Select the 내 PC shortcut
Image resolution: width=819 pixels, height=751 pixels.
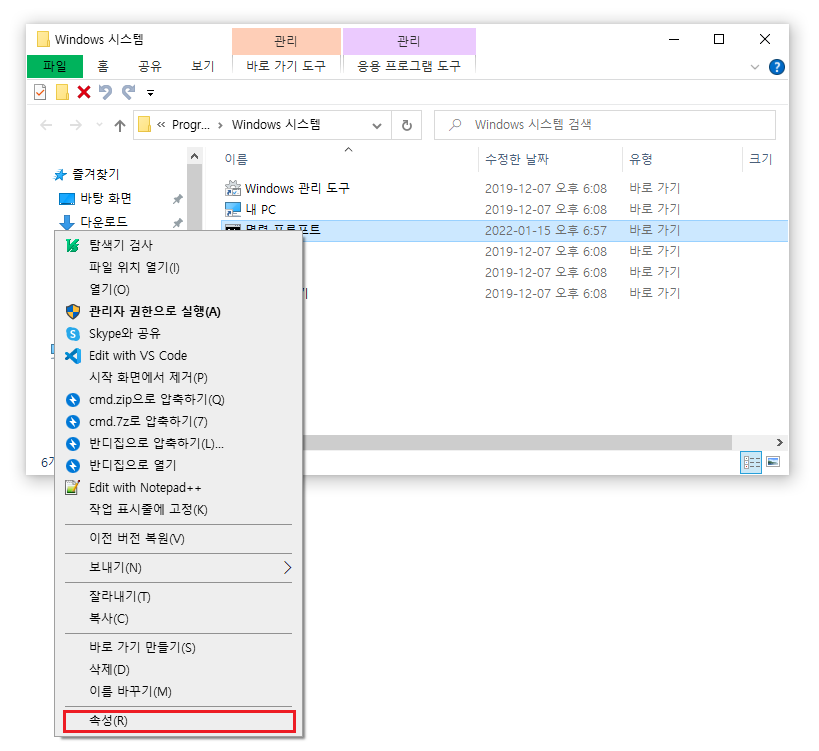261,209
